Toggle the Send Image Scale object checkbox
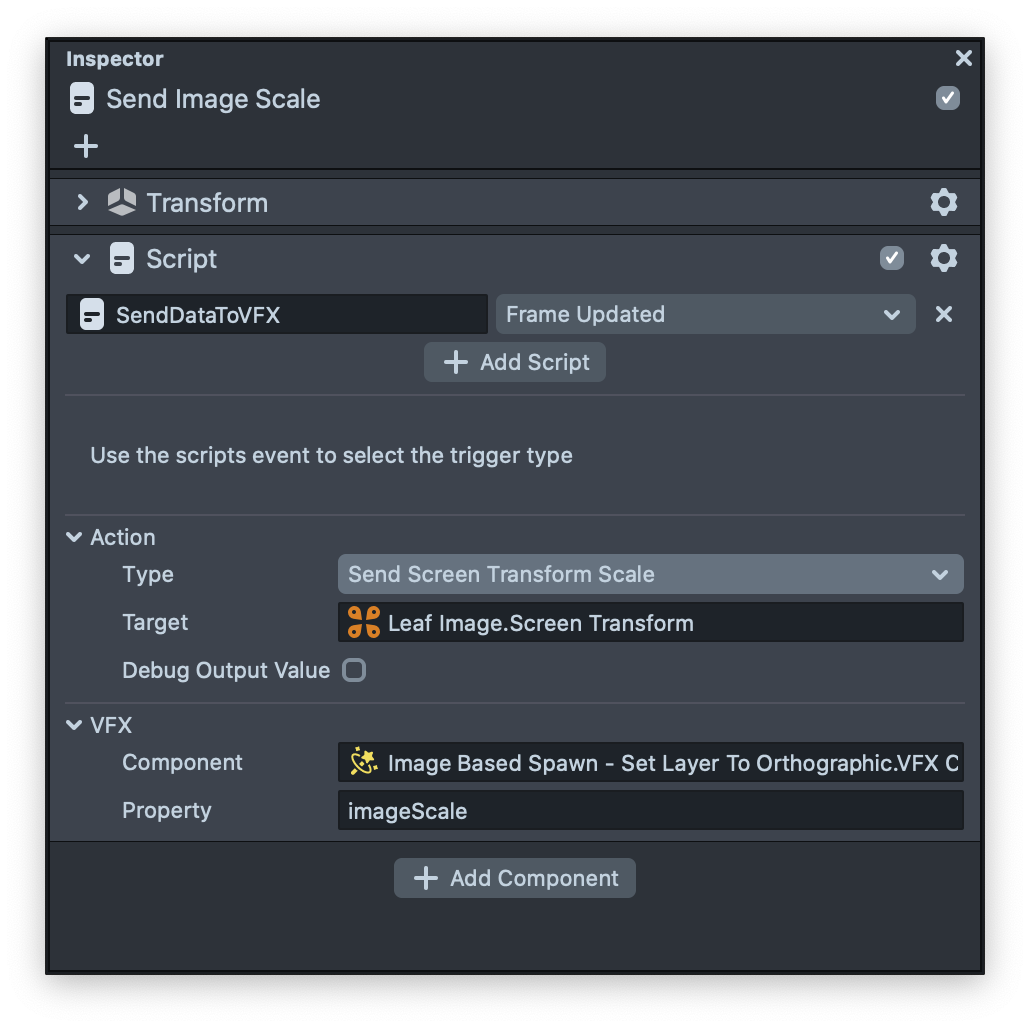 click(x=947, y=98)
